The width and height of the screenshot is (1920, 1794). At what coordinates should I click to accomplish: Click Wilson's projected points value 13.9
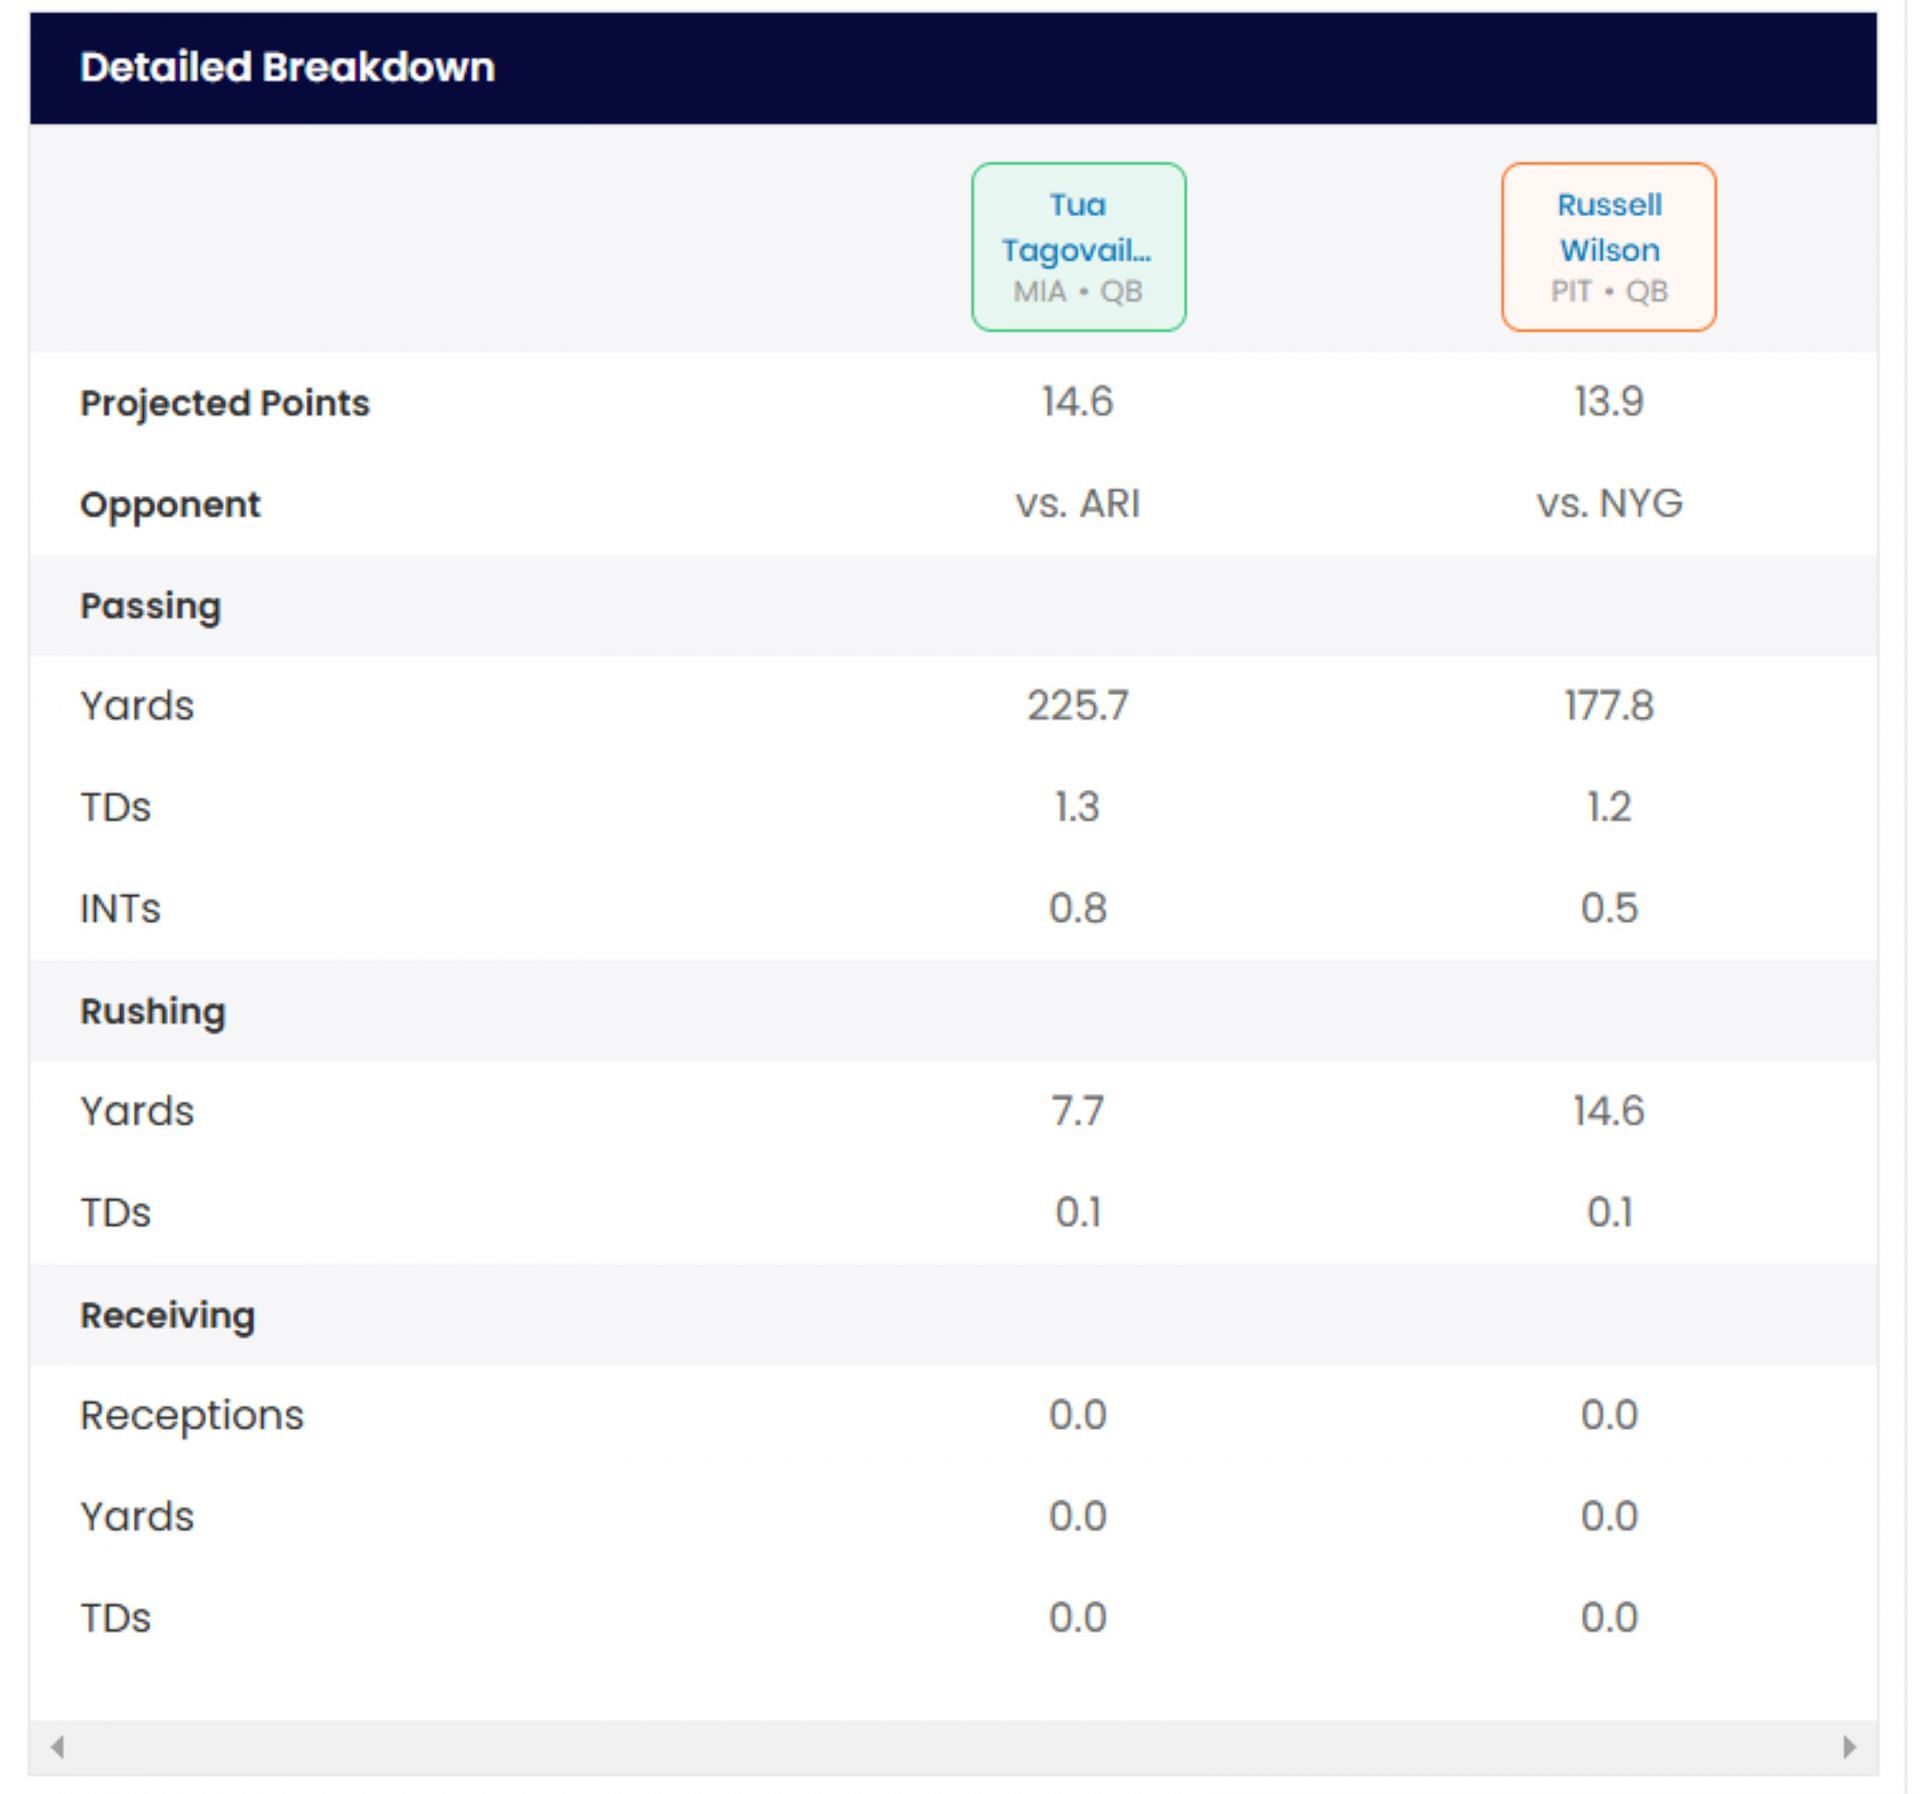point(1608,402)
